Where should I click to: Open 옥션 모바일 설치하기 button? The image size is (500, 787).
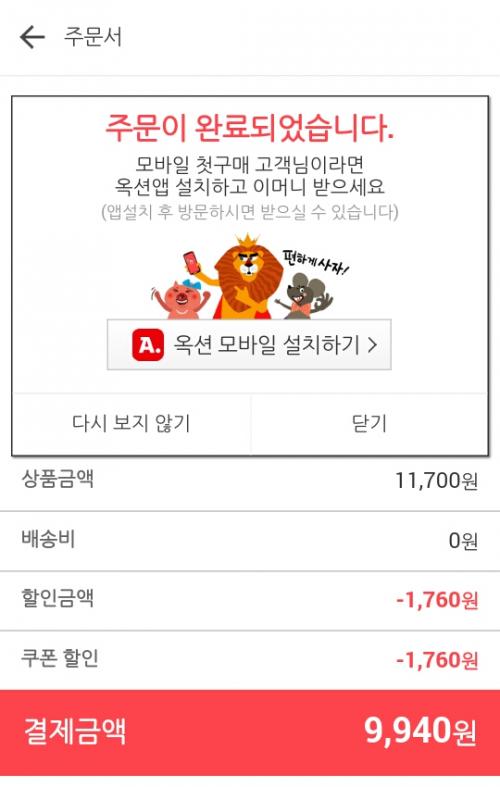249,345
